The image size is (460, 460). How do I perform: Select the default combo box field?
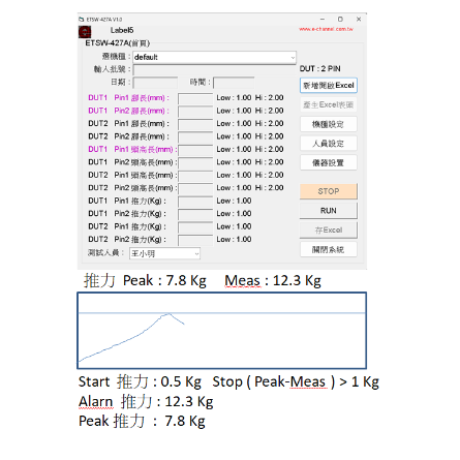(214, 57)
